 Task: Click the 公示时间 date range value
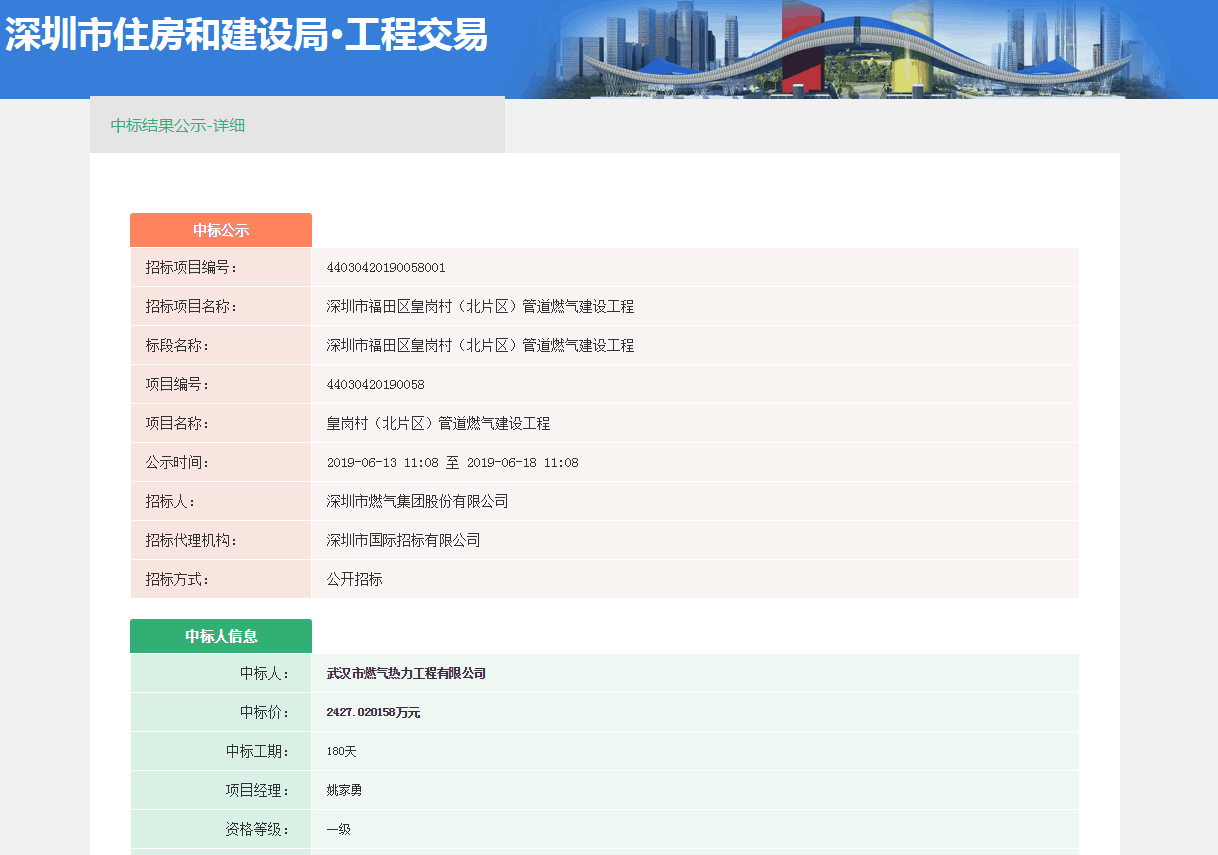tap(452, 463)
